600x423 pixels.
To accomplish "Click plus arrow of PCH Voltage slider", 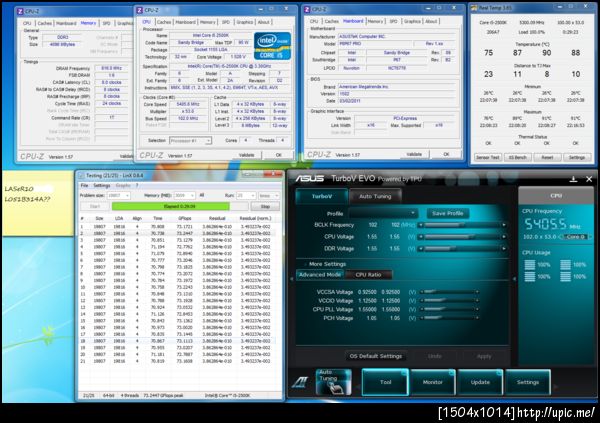I will (x=477, y=318).
